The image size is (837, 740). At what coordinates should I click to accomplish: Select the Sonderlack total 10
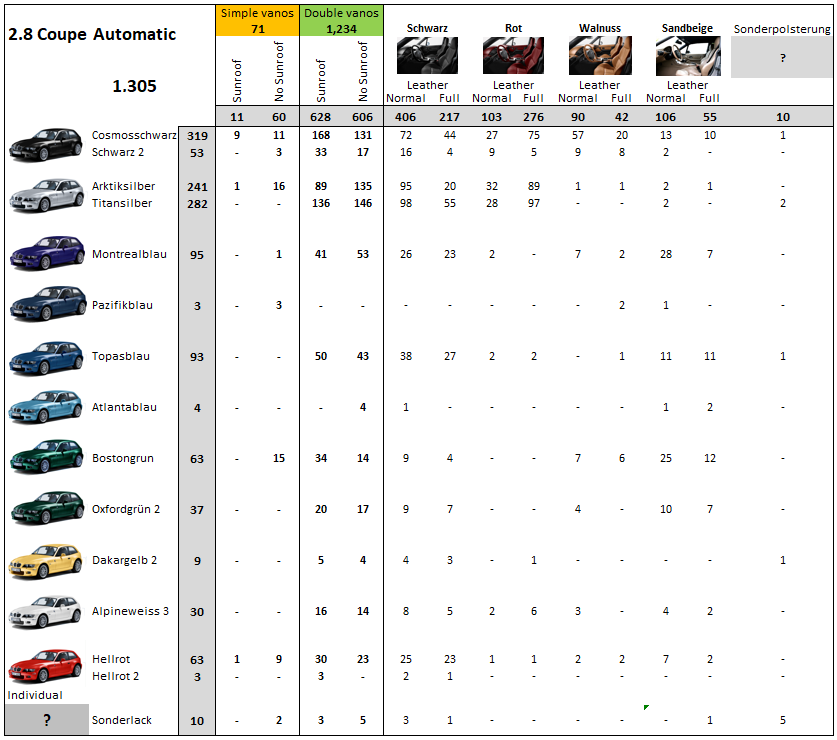(197, 721)
